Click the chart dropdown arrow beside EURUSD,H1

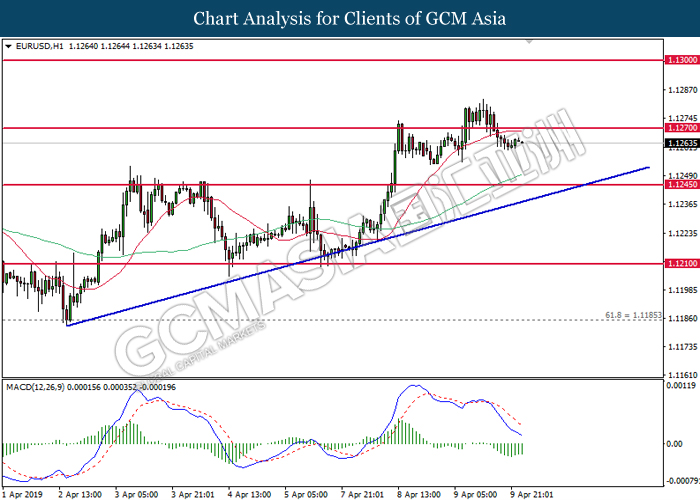click(8, 46)
